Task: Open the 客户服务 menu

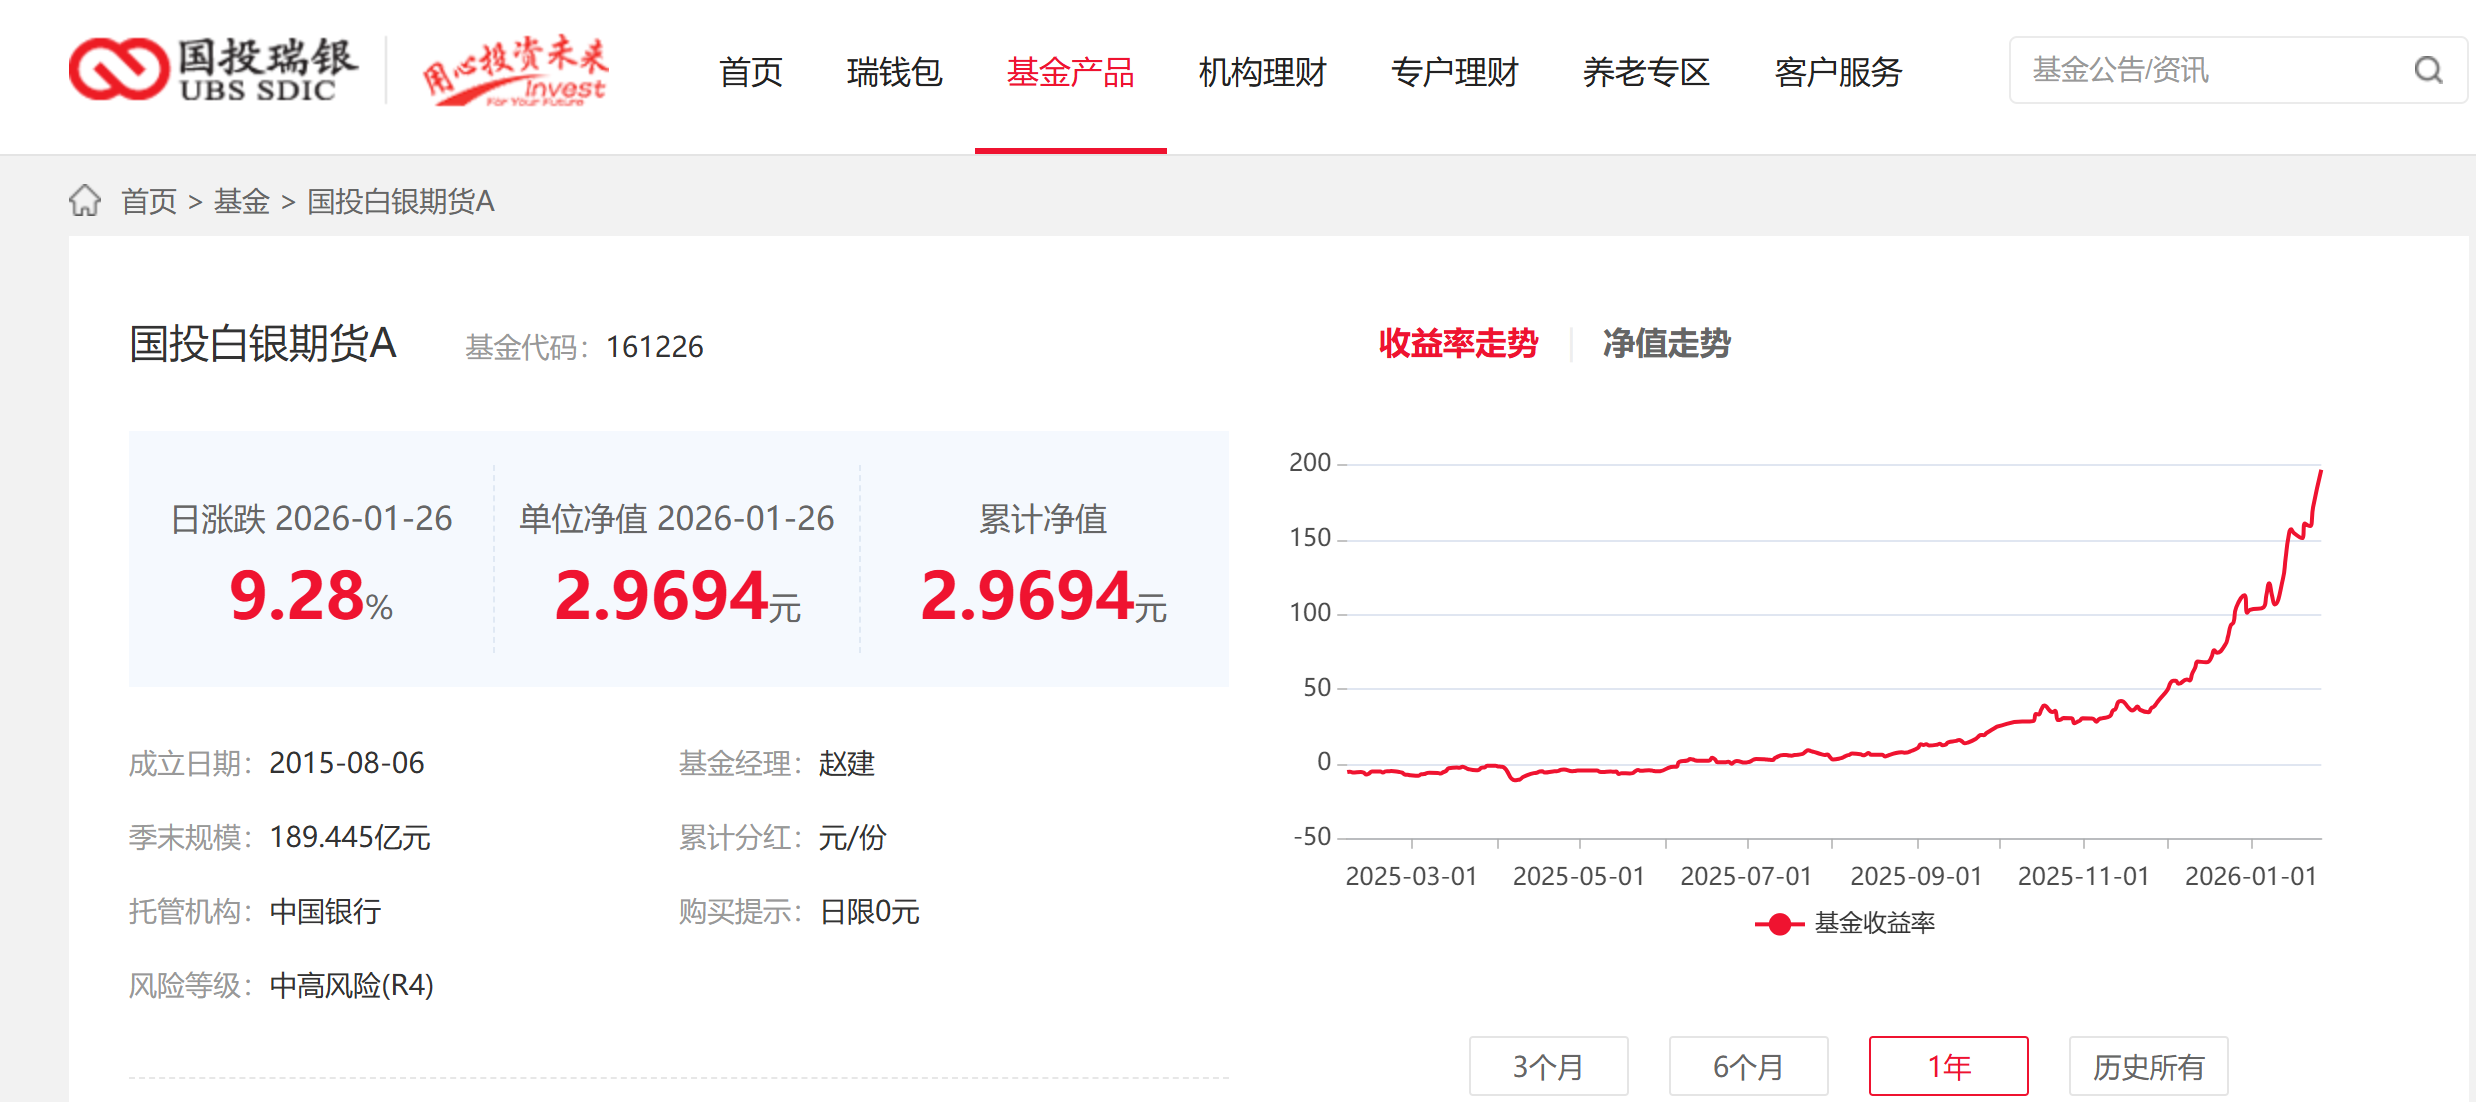Action: coord(1838,72)
